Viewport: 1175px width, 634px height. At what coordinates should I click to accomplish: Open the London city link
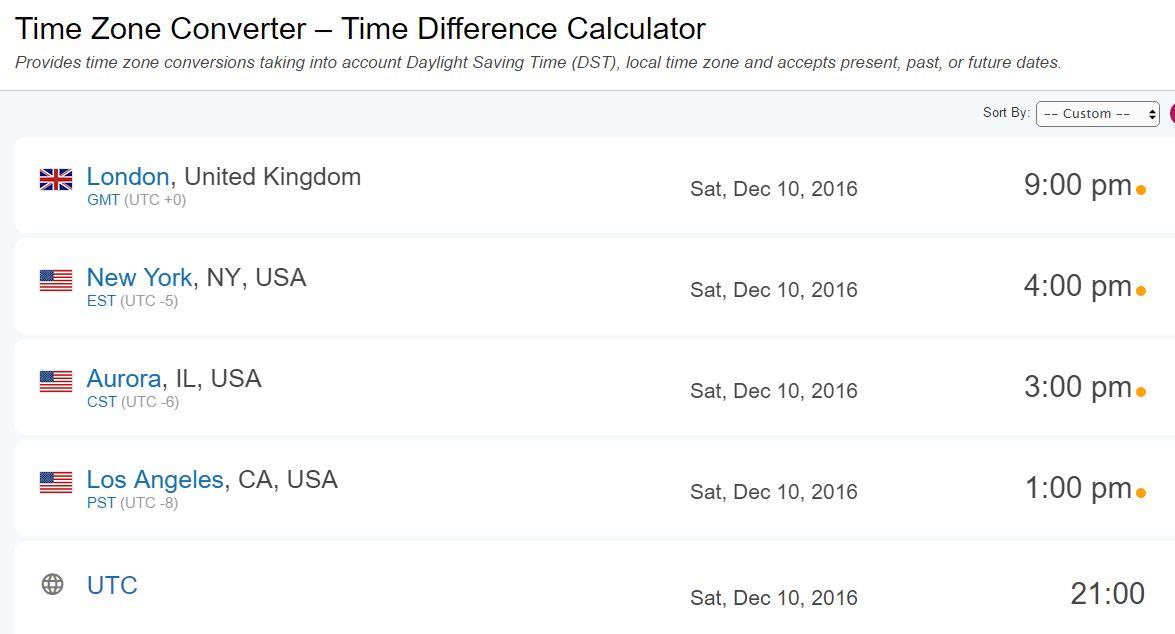127,177
